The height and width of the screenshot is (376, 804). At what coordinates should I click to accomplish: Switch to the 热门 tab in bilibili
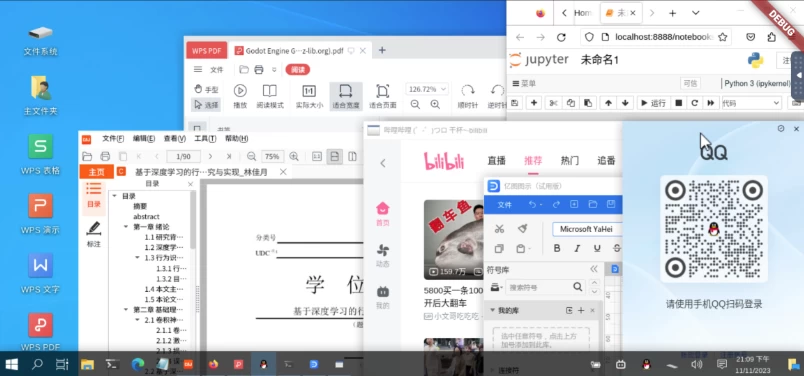pyautogui.click(x=570, y=161)
